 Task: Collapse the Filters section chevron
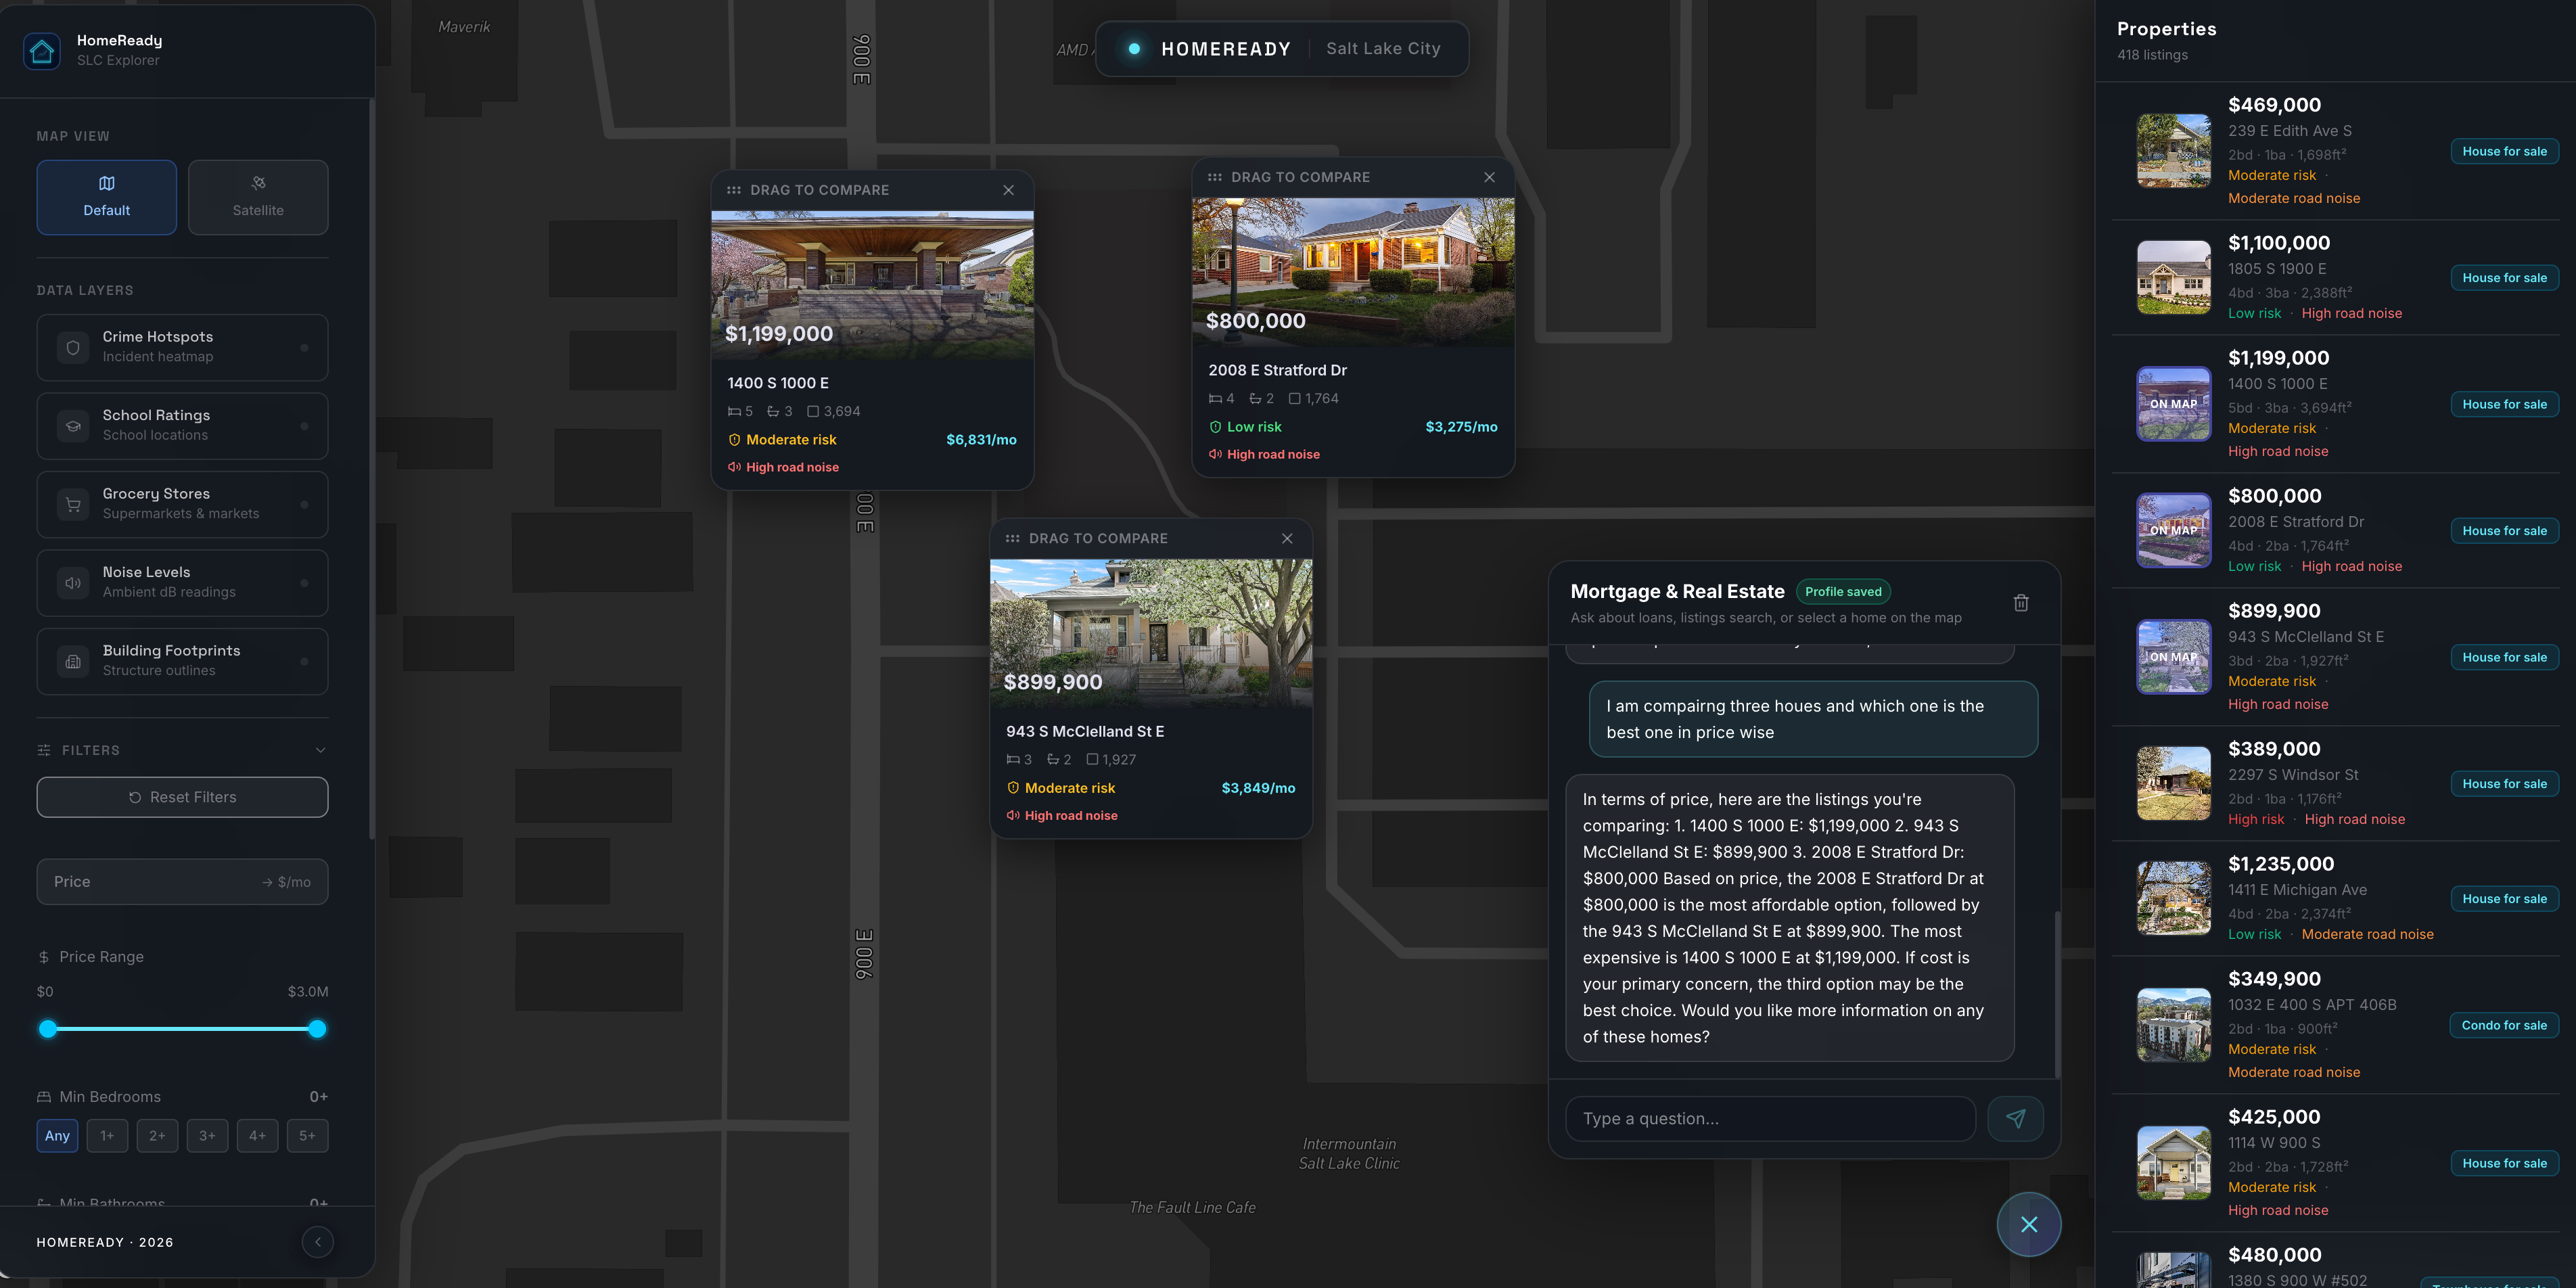click(320, 750)
